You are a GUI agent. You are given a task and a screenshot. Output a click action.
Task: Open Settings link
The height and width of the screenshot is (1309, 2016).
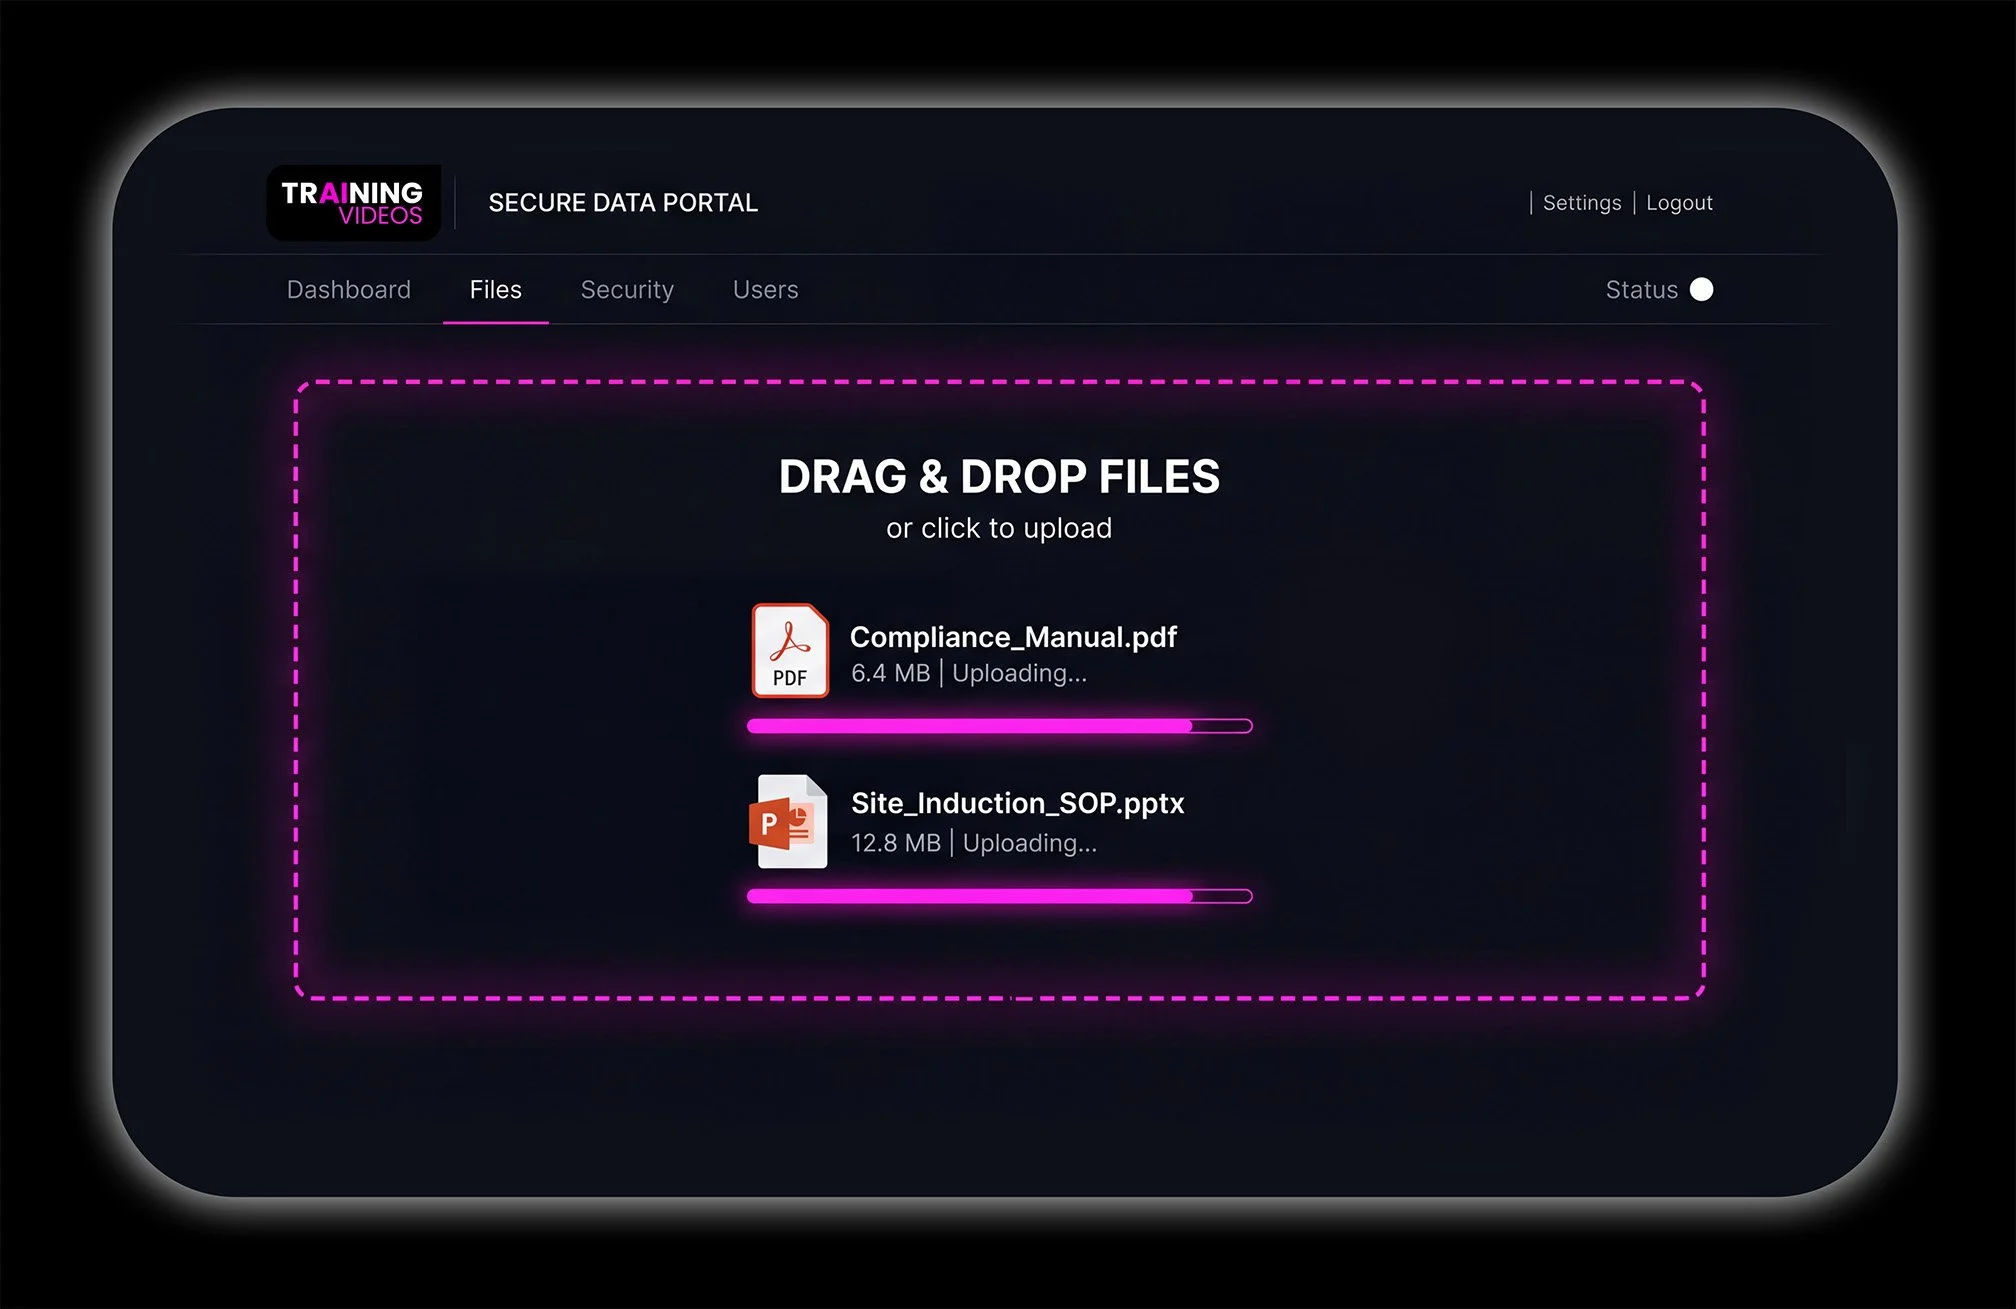click(1582, 203)
